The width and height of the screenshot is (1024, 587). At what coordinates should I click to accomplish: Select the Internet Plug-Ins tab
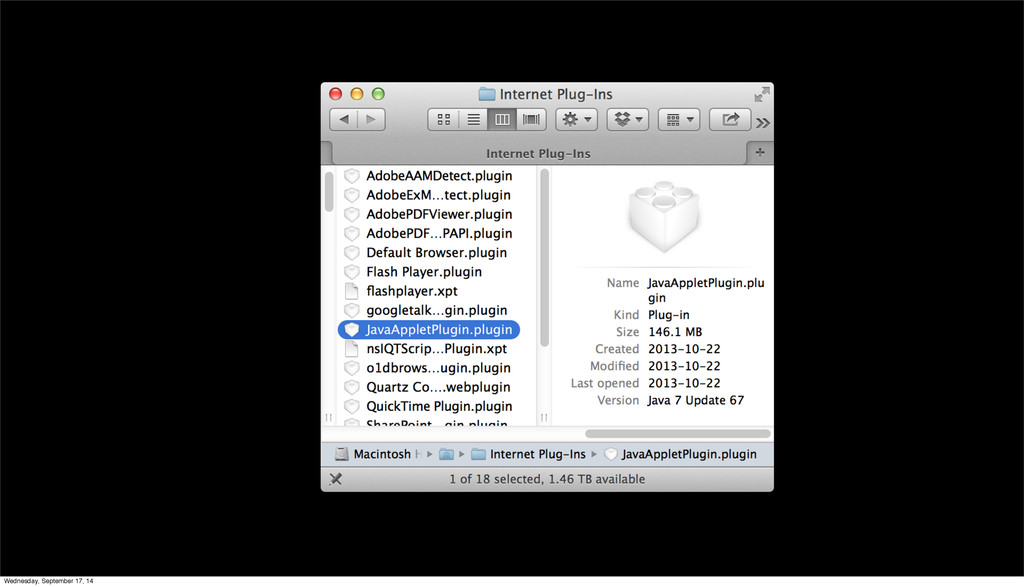pos(538,153)
